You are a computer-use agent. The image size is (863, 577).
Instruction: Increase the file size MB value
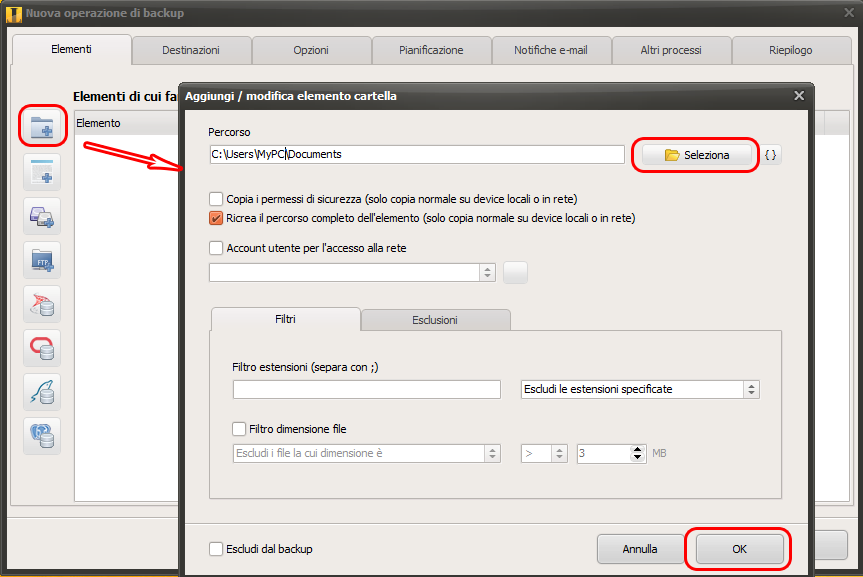pos(637,449)
